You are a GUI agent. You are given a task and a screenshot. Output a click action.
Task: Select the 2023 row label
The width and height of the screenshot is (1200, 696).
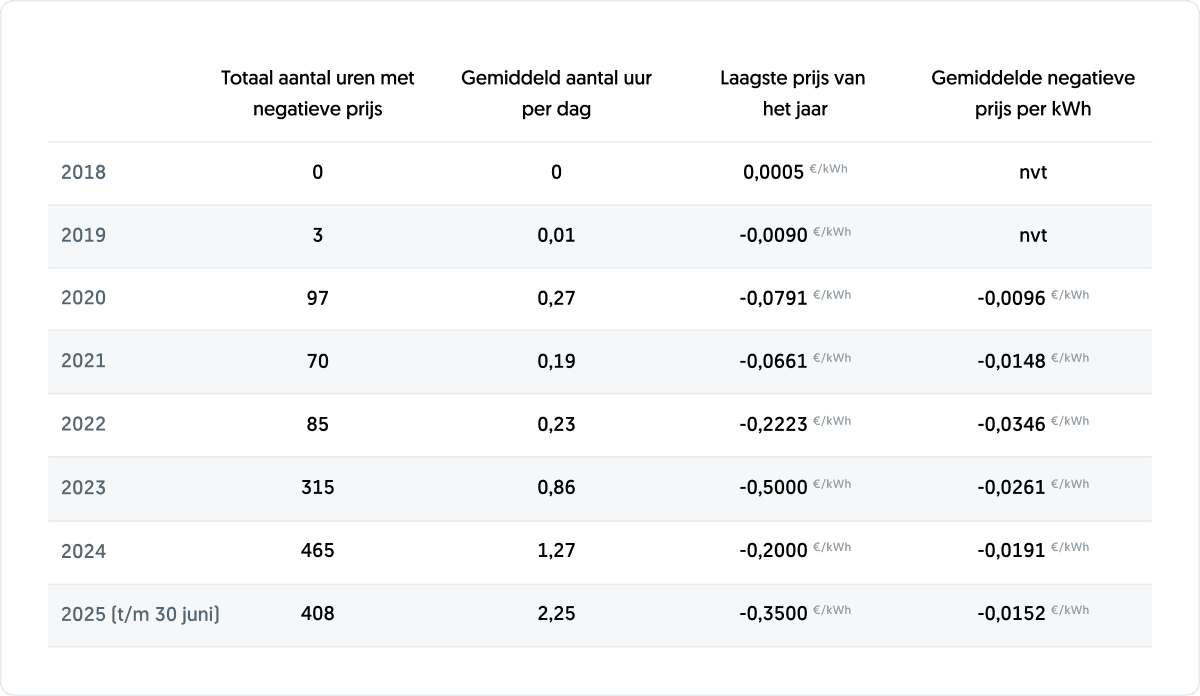(x=83, y=488)
